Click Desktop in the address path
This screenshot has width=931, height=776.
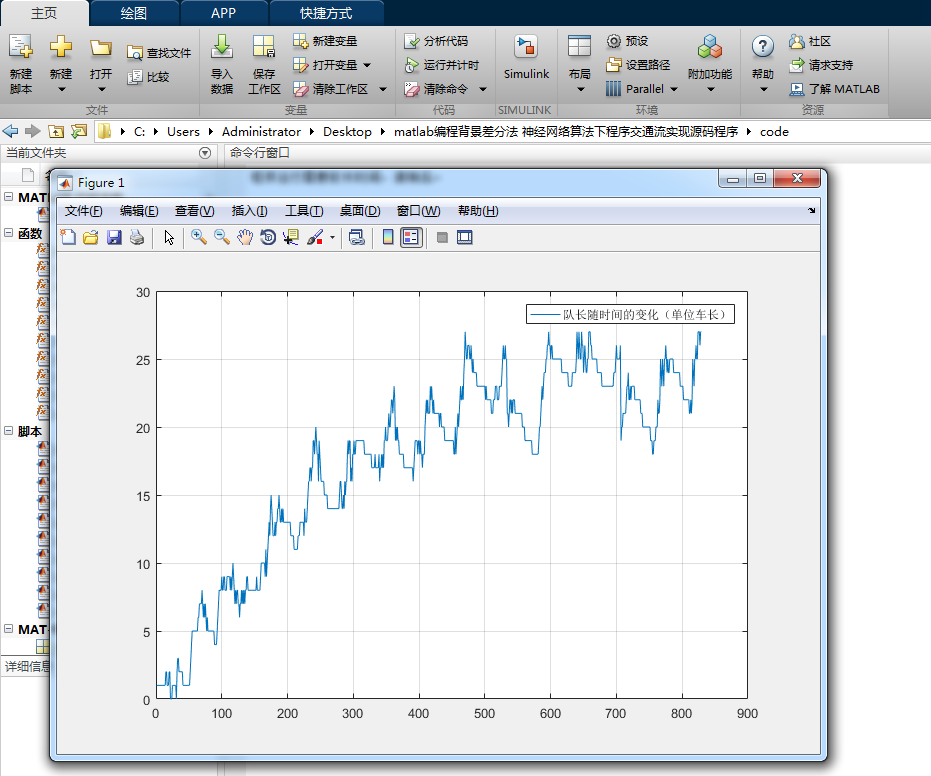(347, 132)
